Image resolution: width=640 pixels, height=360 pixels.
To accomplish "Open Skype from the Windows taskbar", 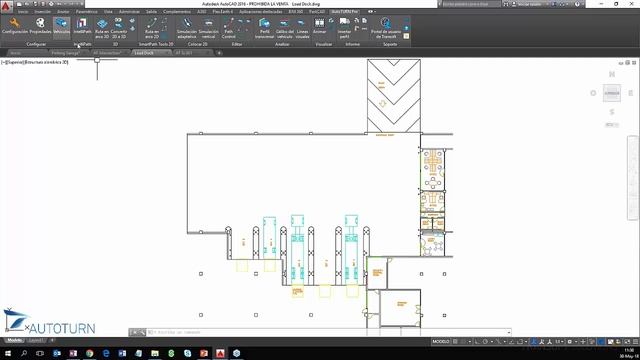I will 187,353.
